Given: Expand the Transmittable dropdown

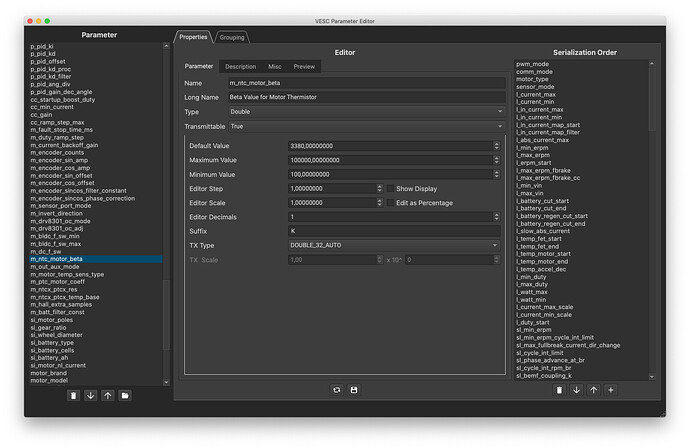Looking at the screenshot, I should [366, 126].
